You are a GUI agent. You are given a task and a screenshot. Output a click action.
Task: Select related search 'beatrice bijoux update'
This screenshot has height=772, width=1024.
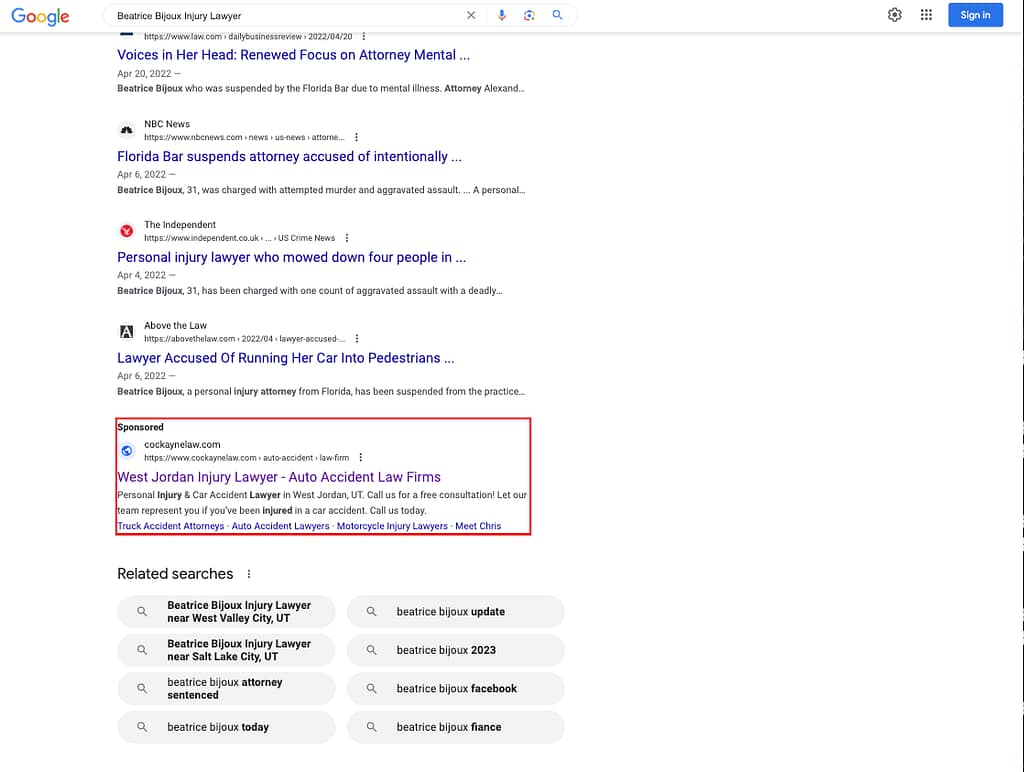455,612
